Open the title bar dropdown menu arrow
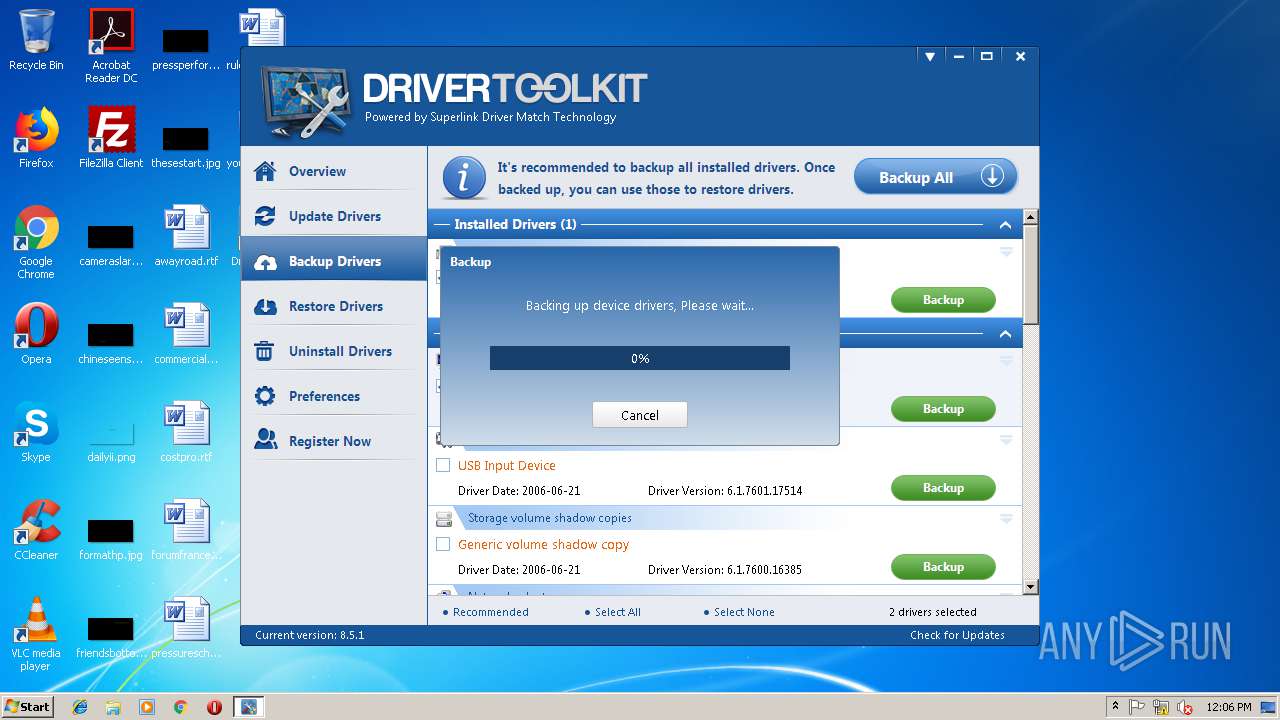Screen dimensions: 1280x720 pyautogui.click(x=929, y=57)
